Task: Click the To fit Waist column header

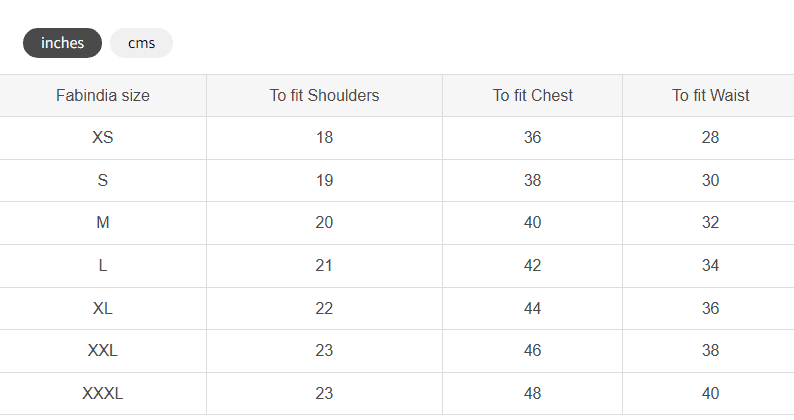Action: pyautogui.click(x=710, y=95)
